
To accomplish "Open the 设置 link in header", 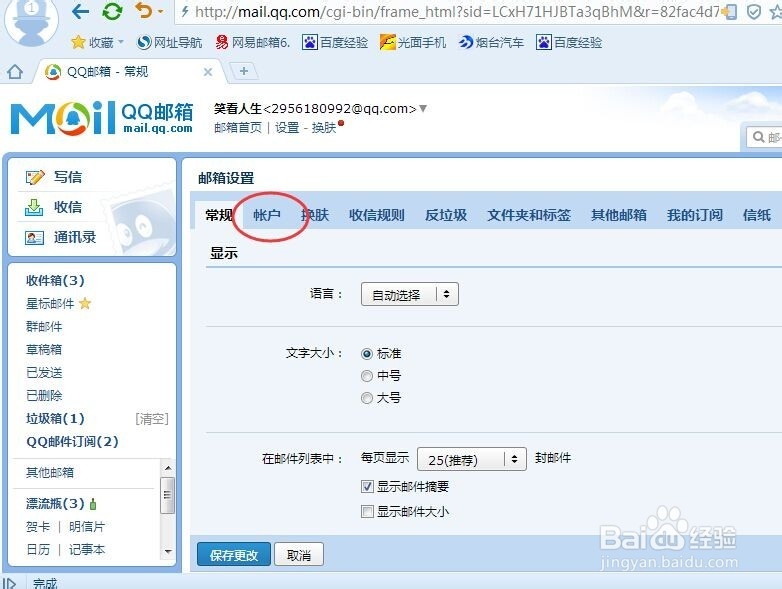I will coord(287,128).
